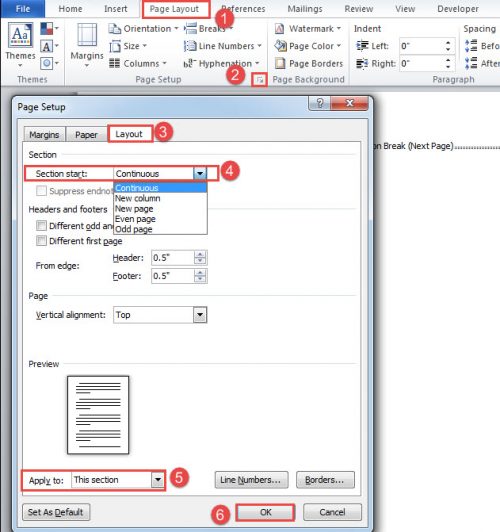Screen dimensions: 500x532
Task: Open Theme Effects dropdown icon
Action: point(49,63)
